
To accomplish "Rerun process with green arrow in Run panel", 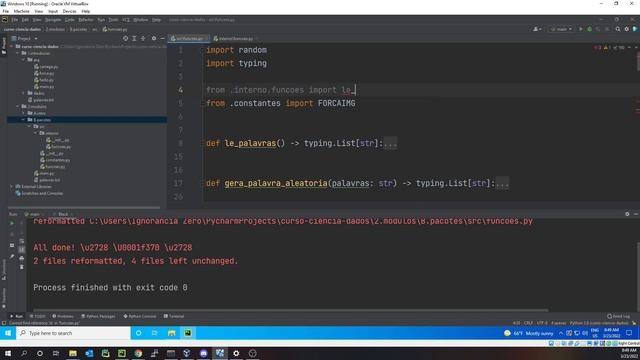I will (12, 224).
